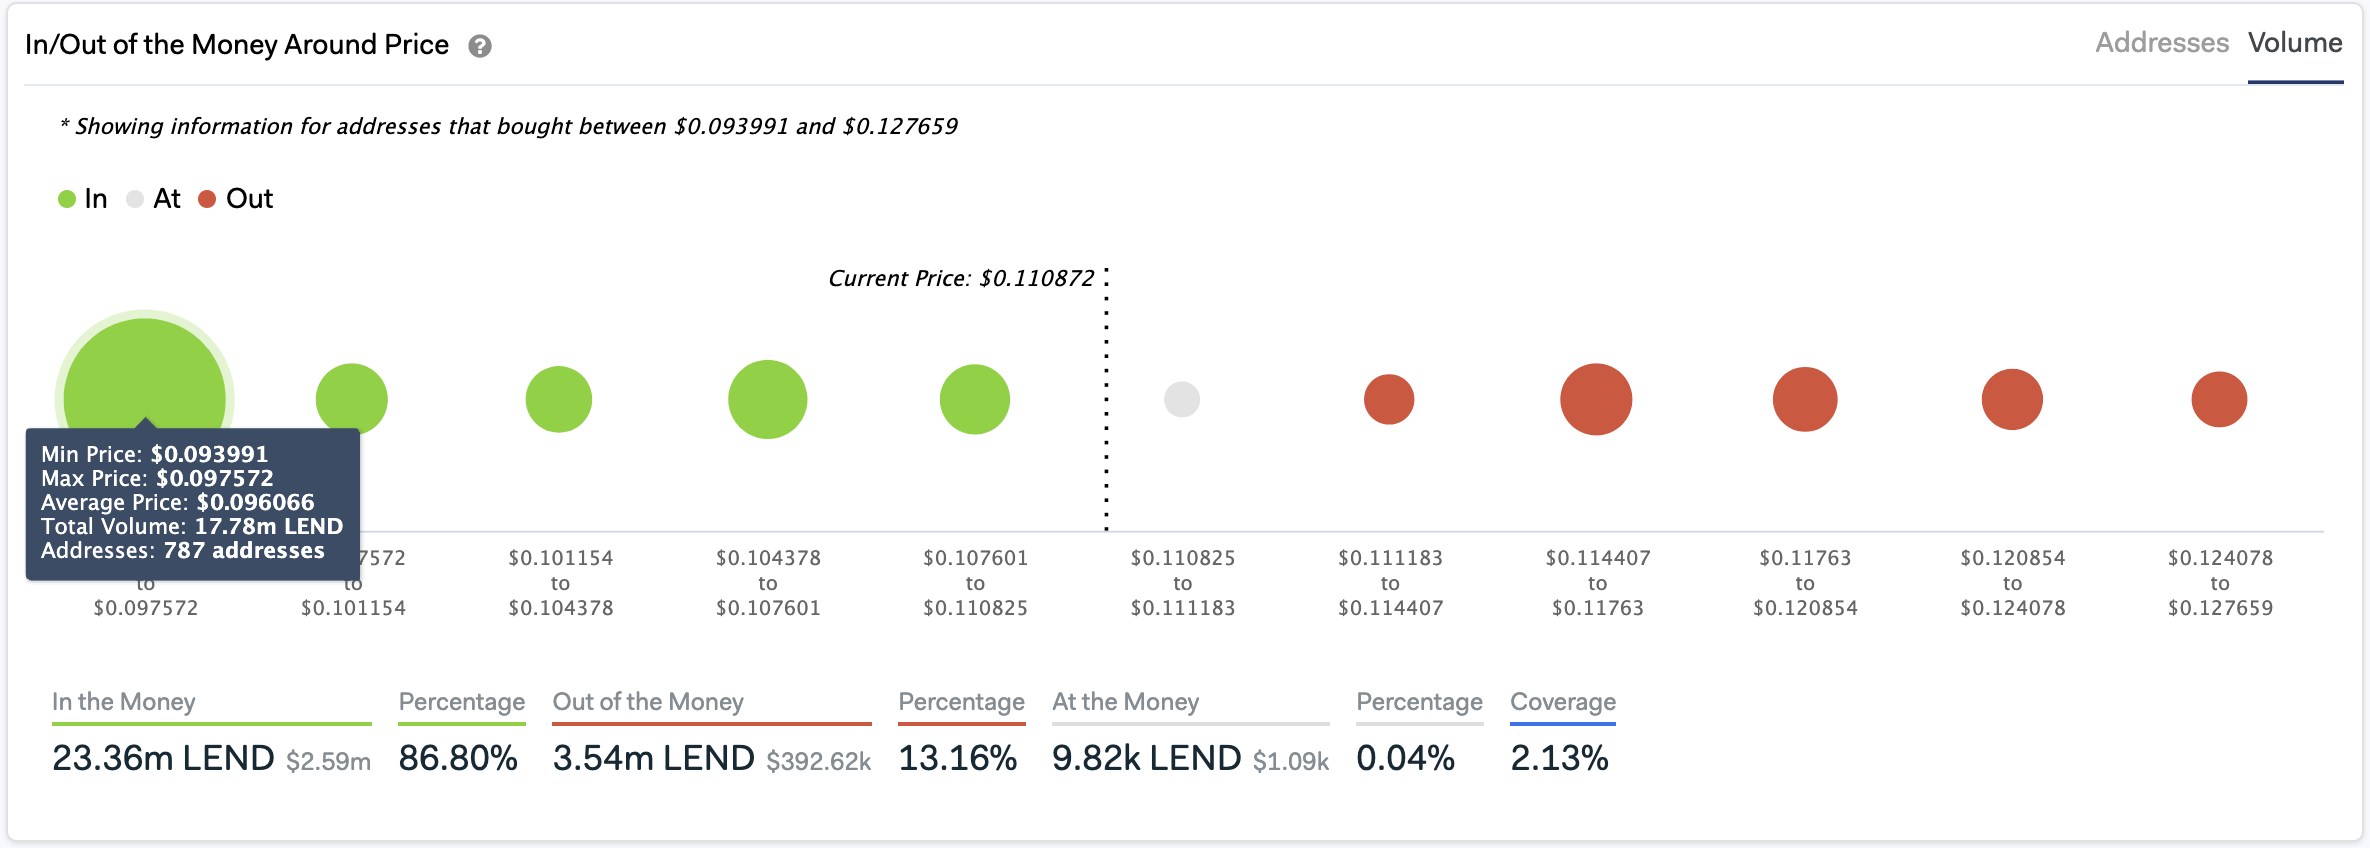Screen dimensions: 2370x848
Task: Click axis label $0.110825 to $0.111183
Action: (1183, 583)
